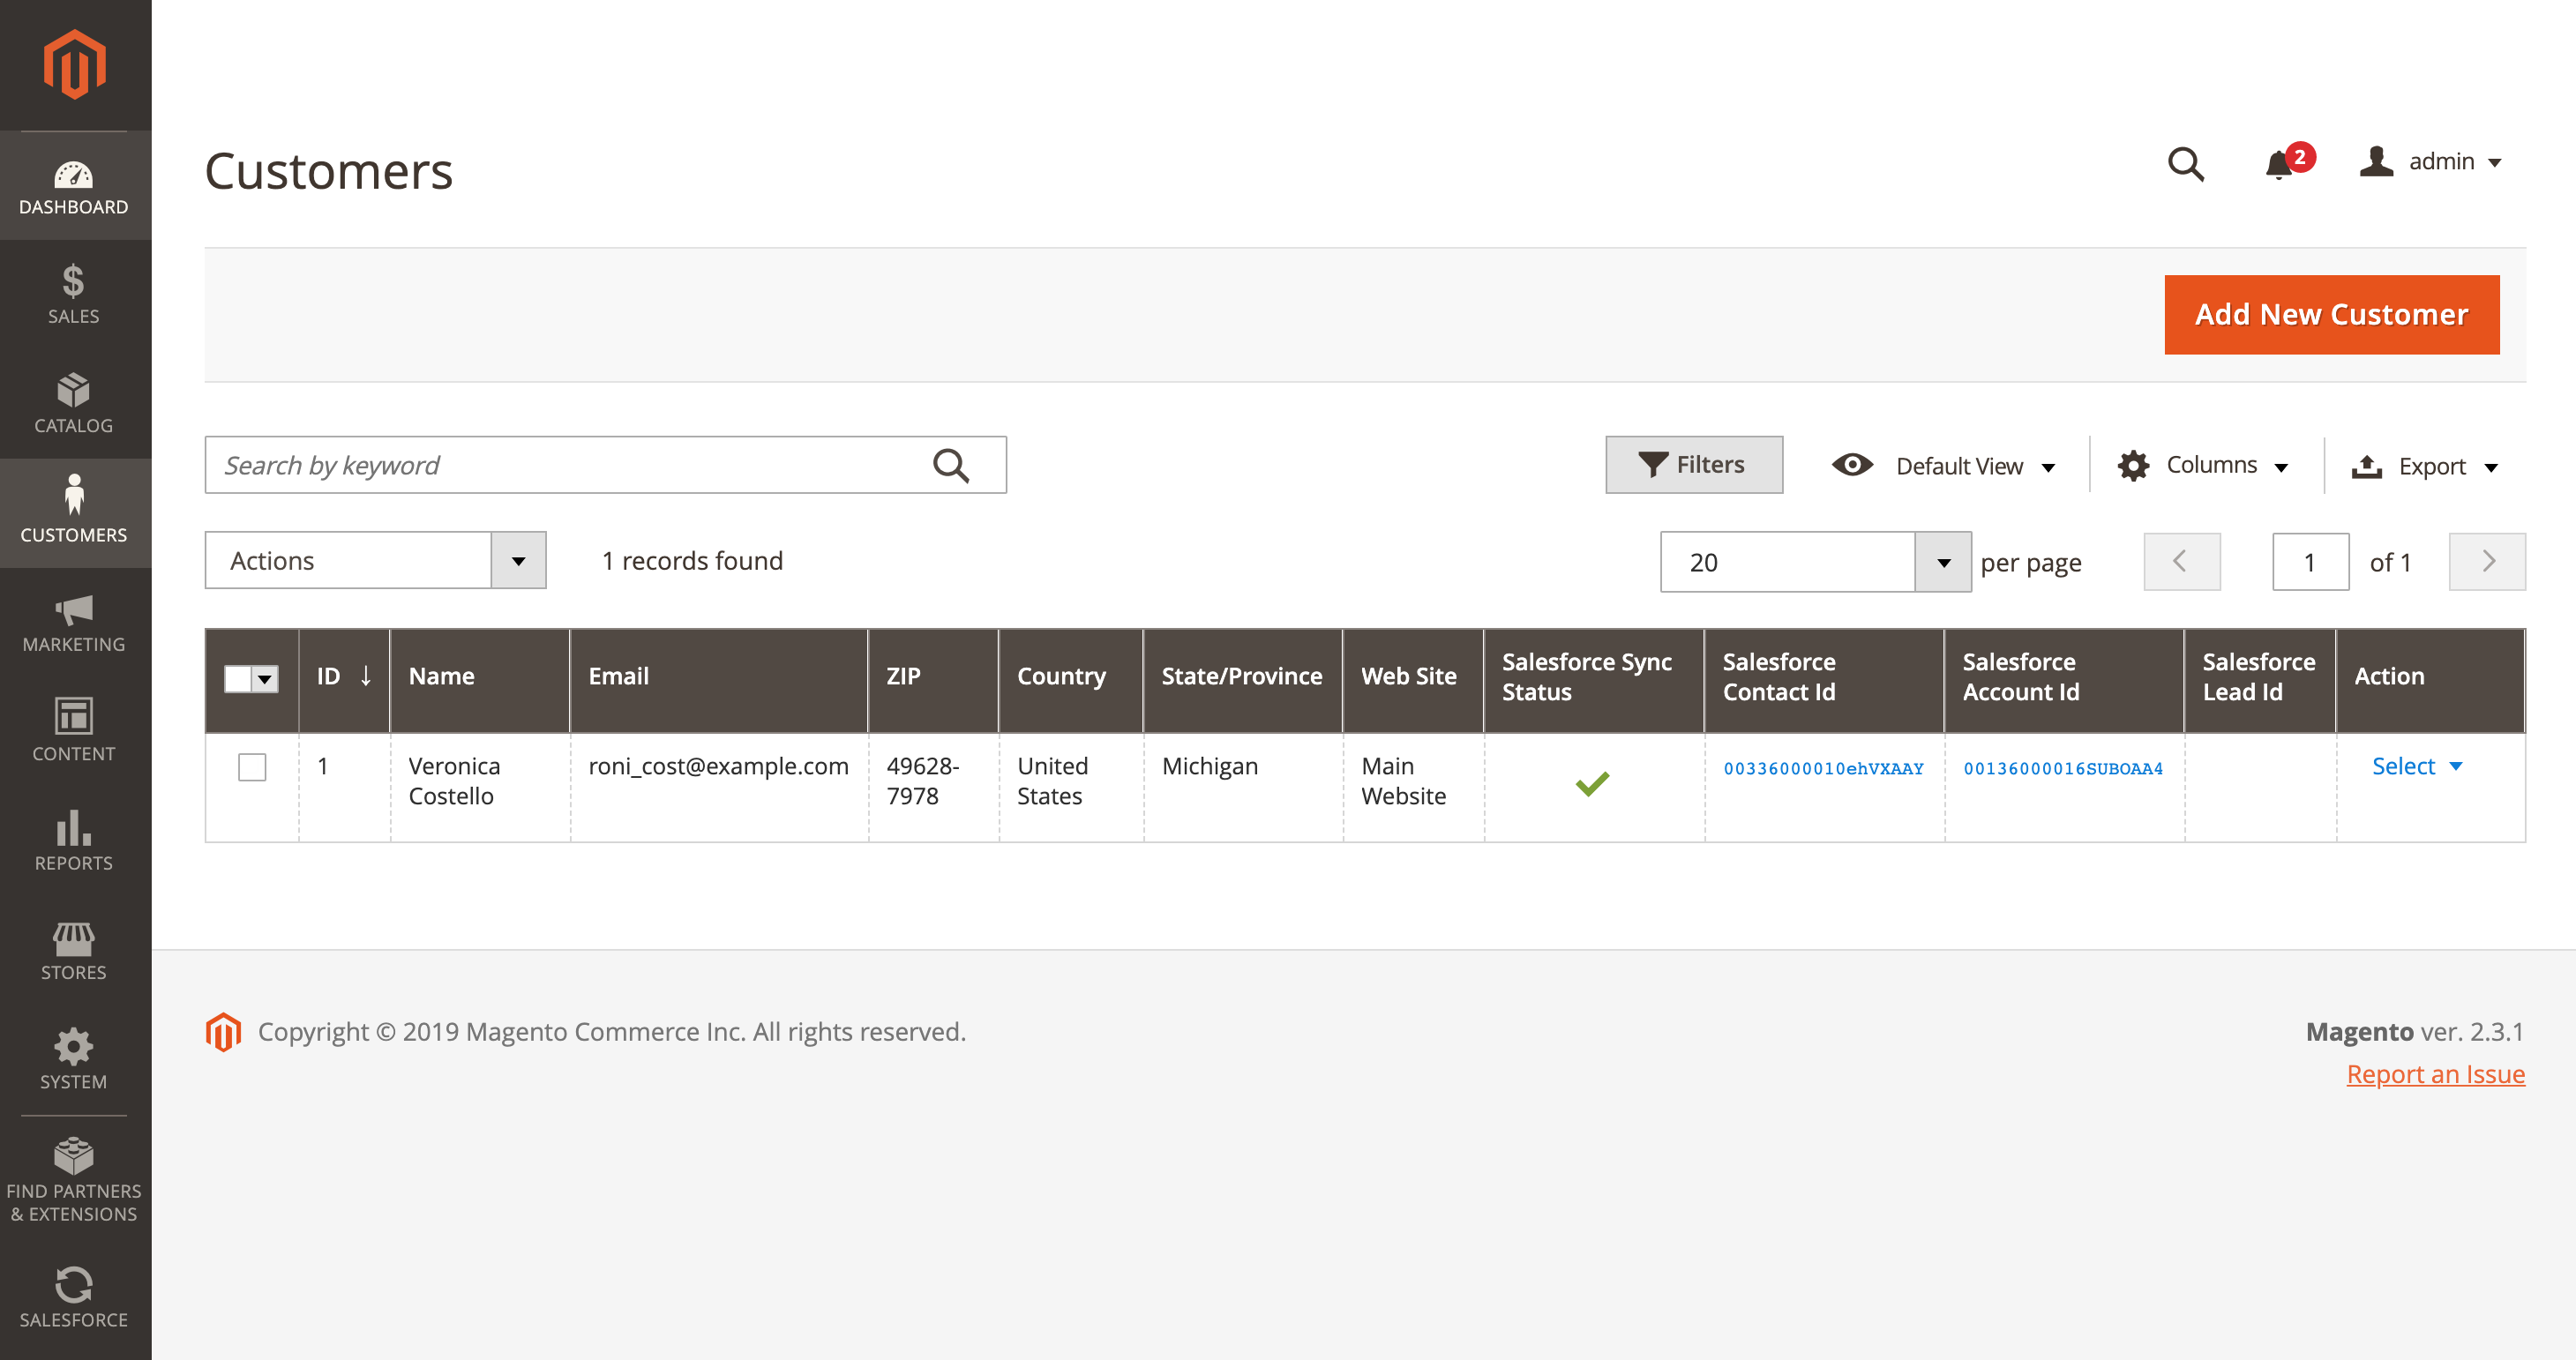Check the checkbox for Veronica Costello's row
The image size is (2576, 1360).
[253, 767]
